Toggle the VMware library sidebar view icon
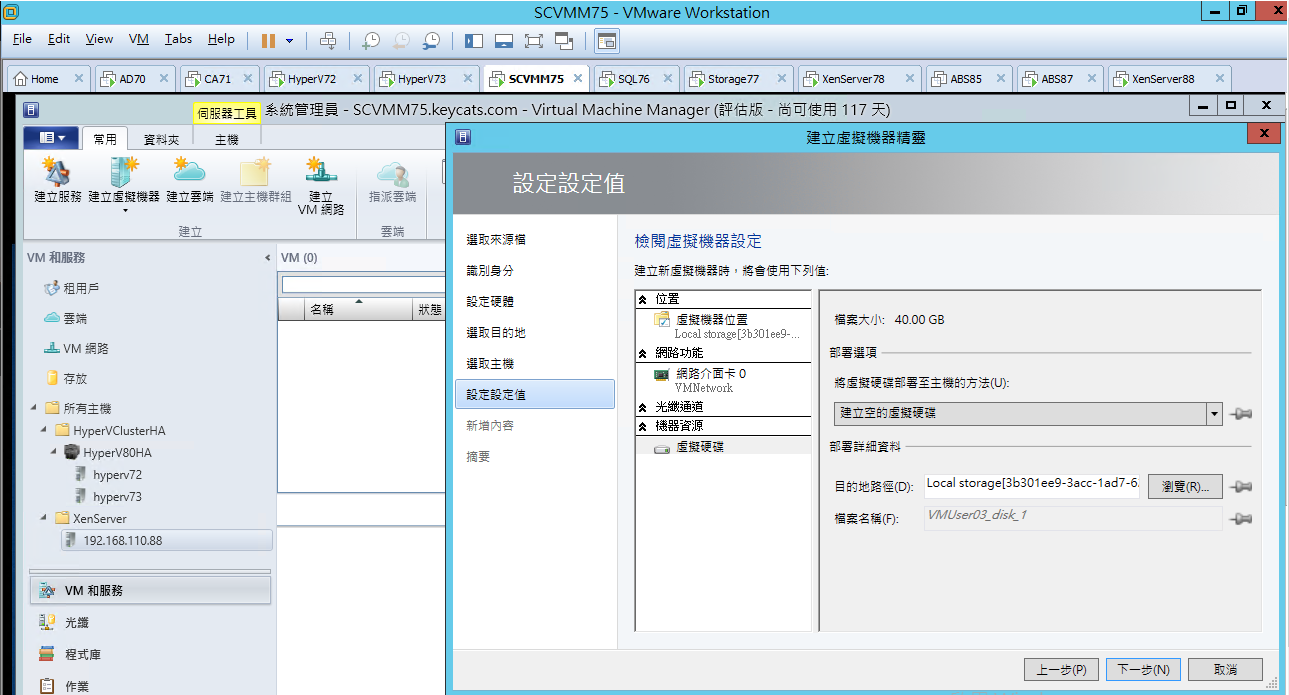1289x695 pixels. point(474,40)
